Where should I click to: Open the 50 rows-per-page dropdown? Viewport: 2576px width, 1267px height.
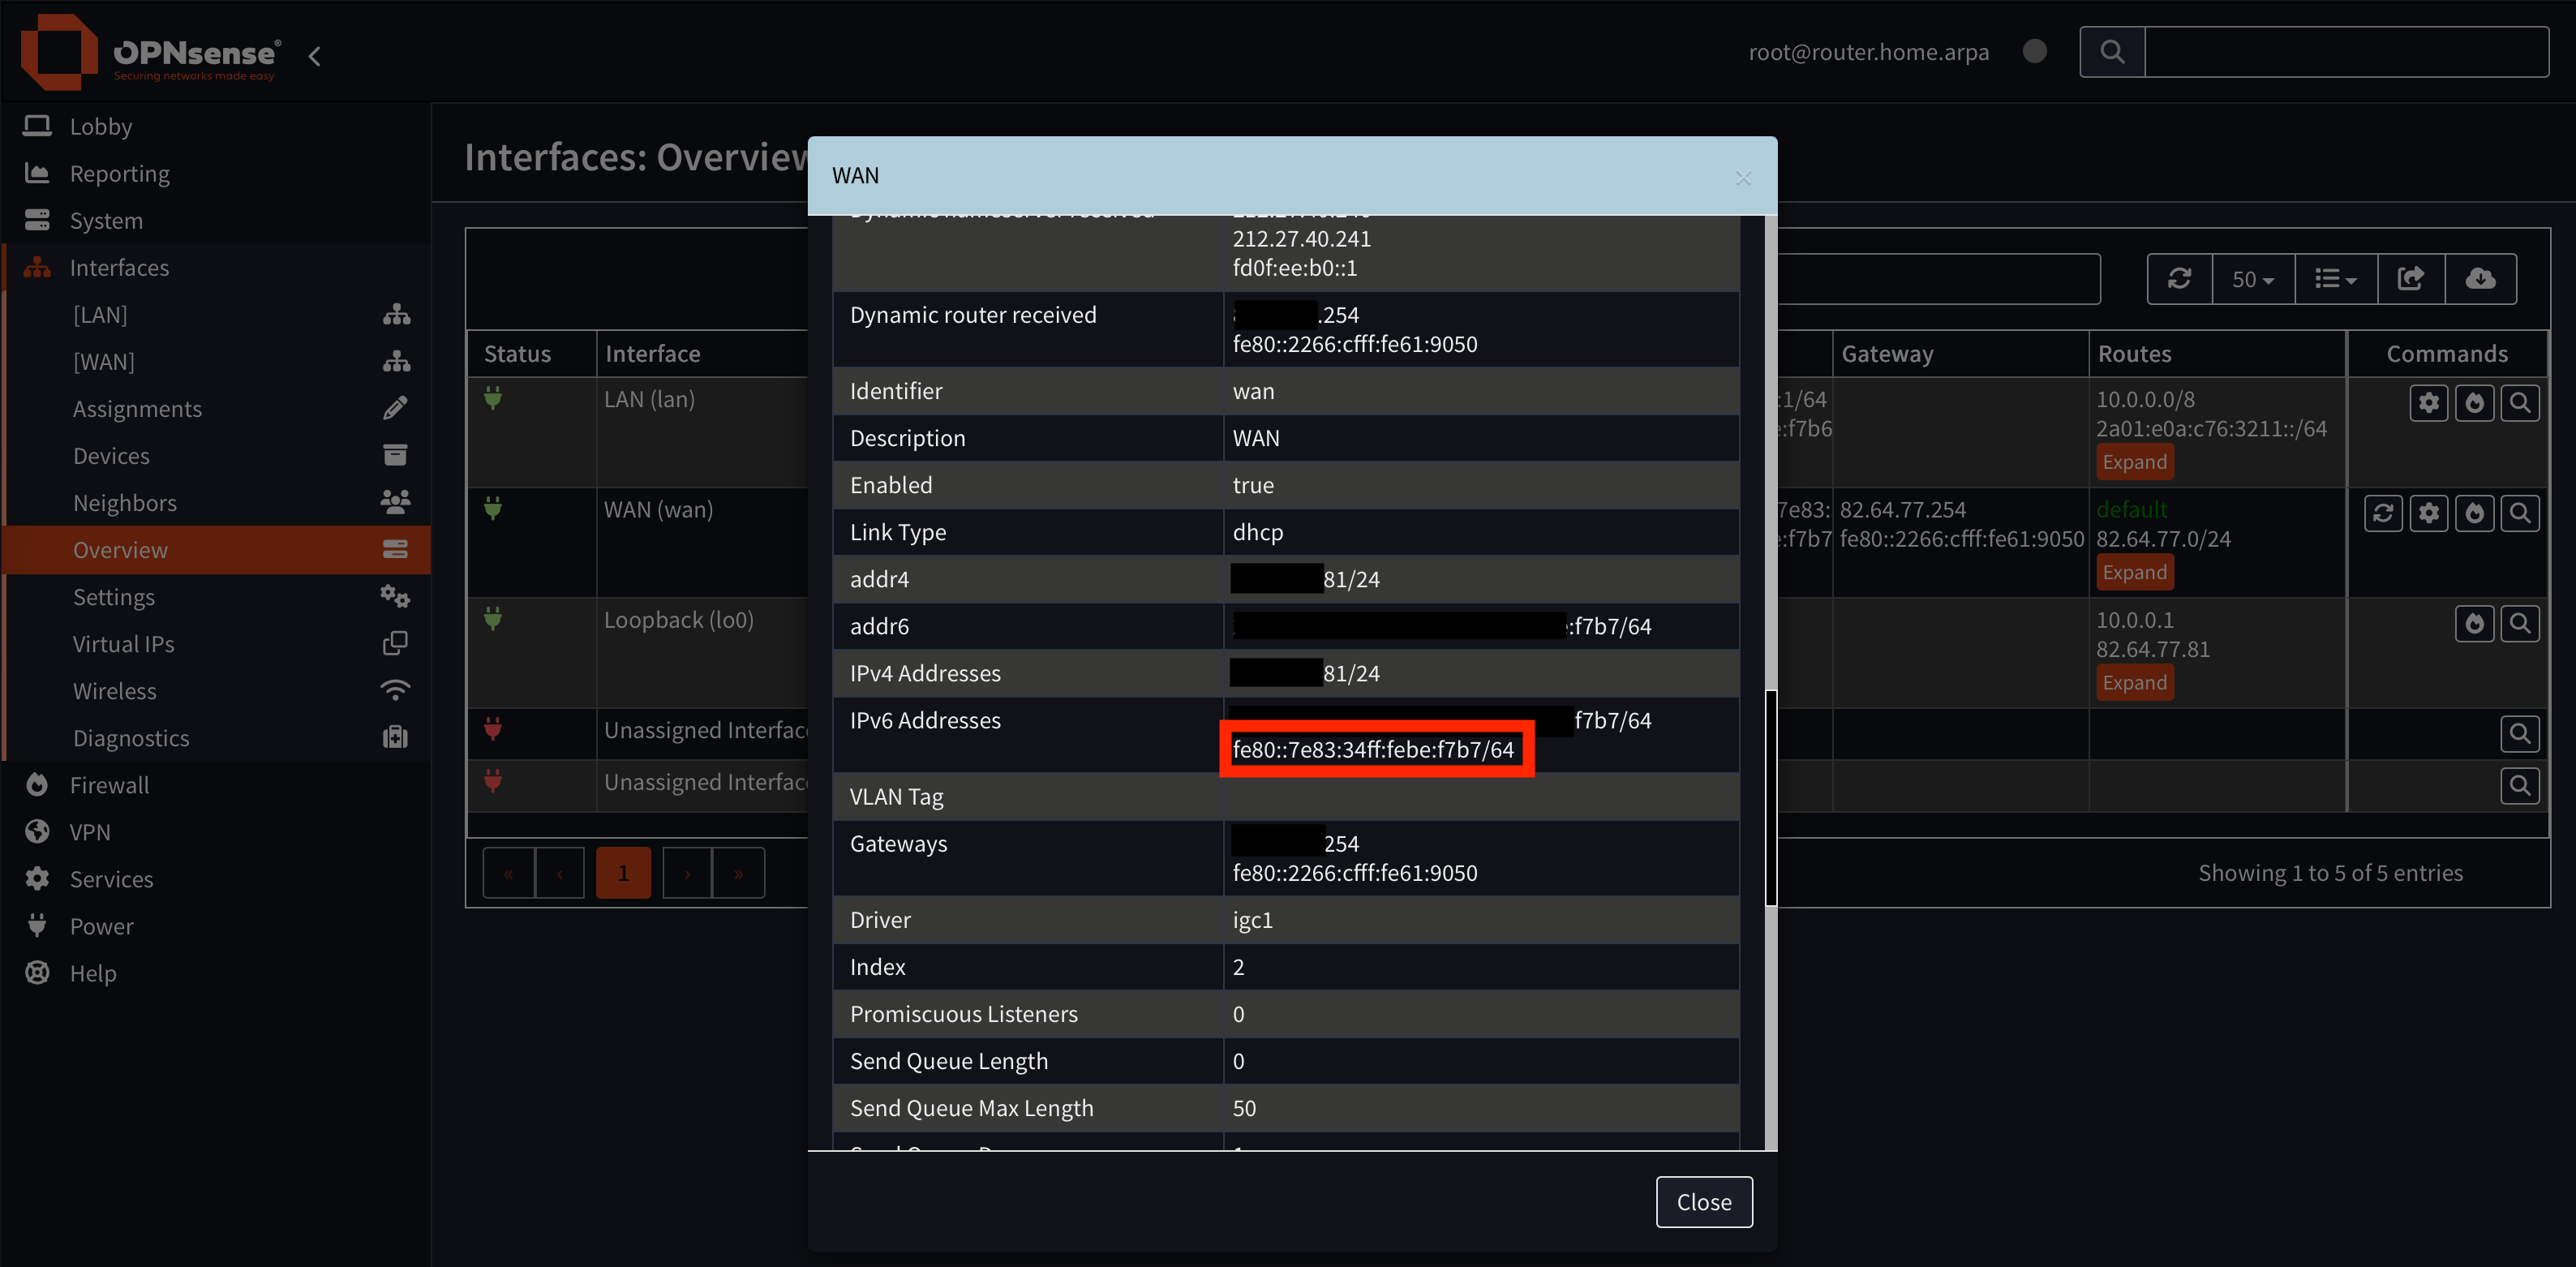(2253, 279)
